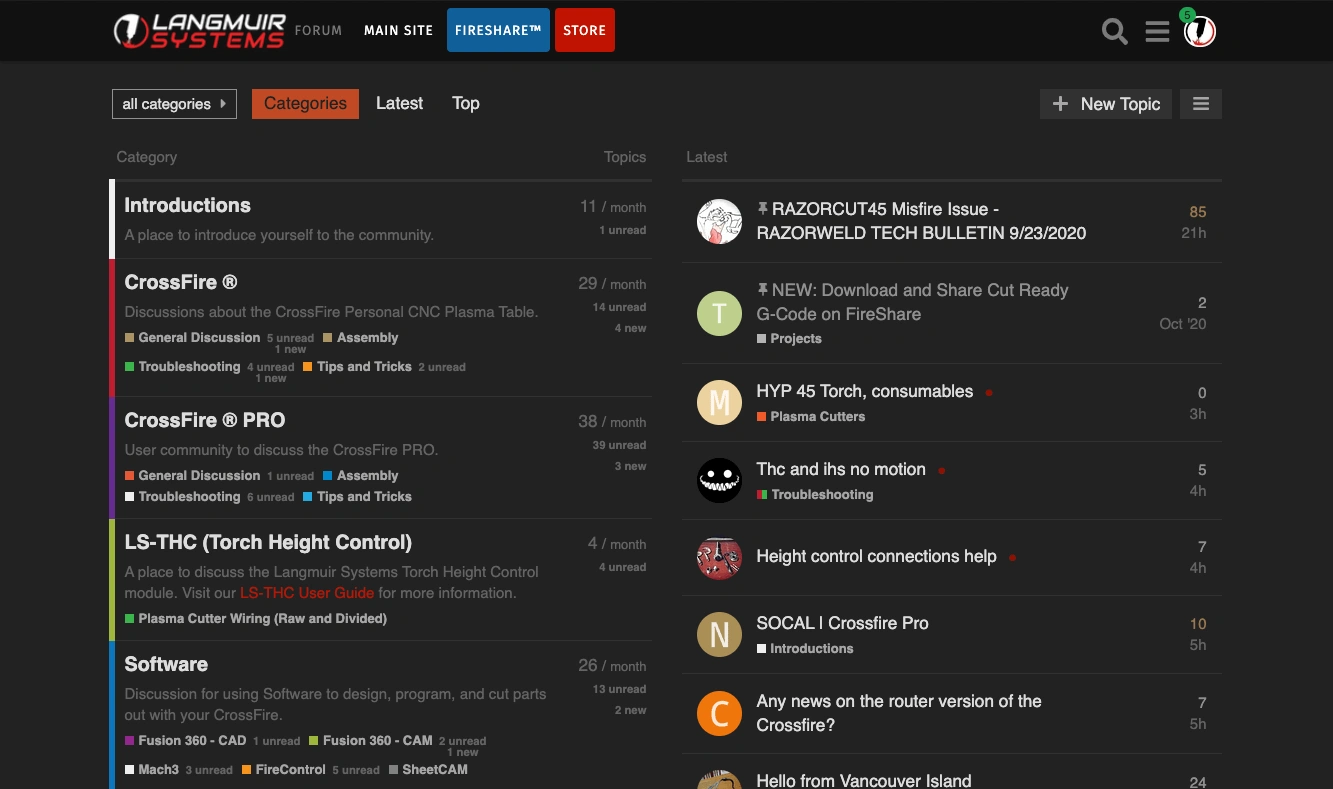Open the header hamburger menu icon
The width and height of the screenshot is (1333, 789).
pyautogui.click(x=1157, y=31)
